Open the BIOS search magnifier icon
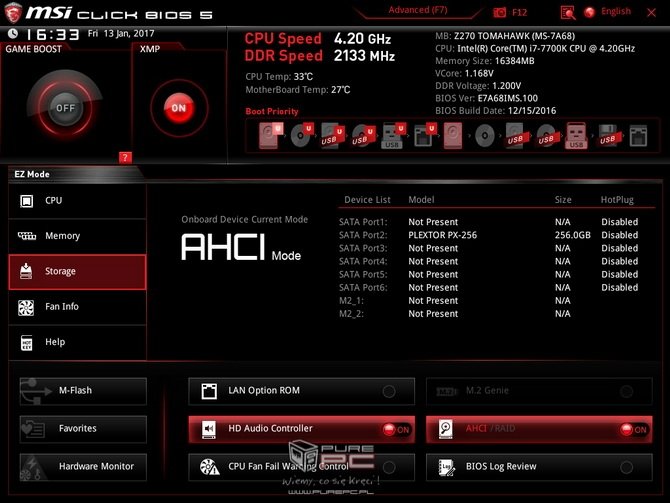Screen dimensions: 670x503 pos(567,13)
